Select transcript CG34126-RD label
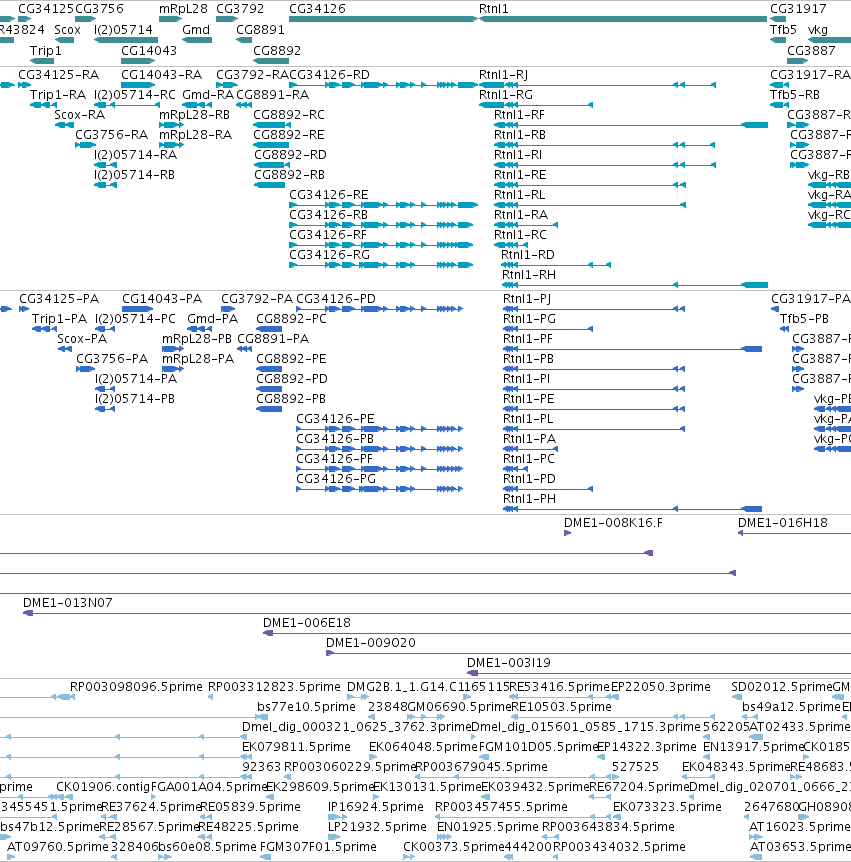Viewport: 851px width, 862px height. pyautogui.click(x=329, y=75)
